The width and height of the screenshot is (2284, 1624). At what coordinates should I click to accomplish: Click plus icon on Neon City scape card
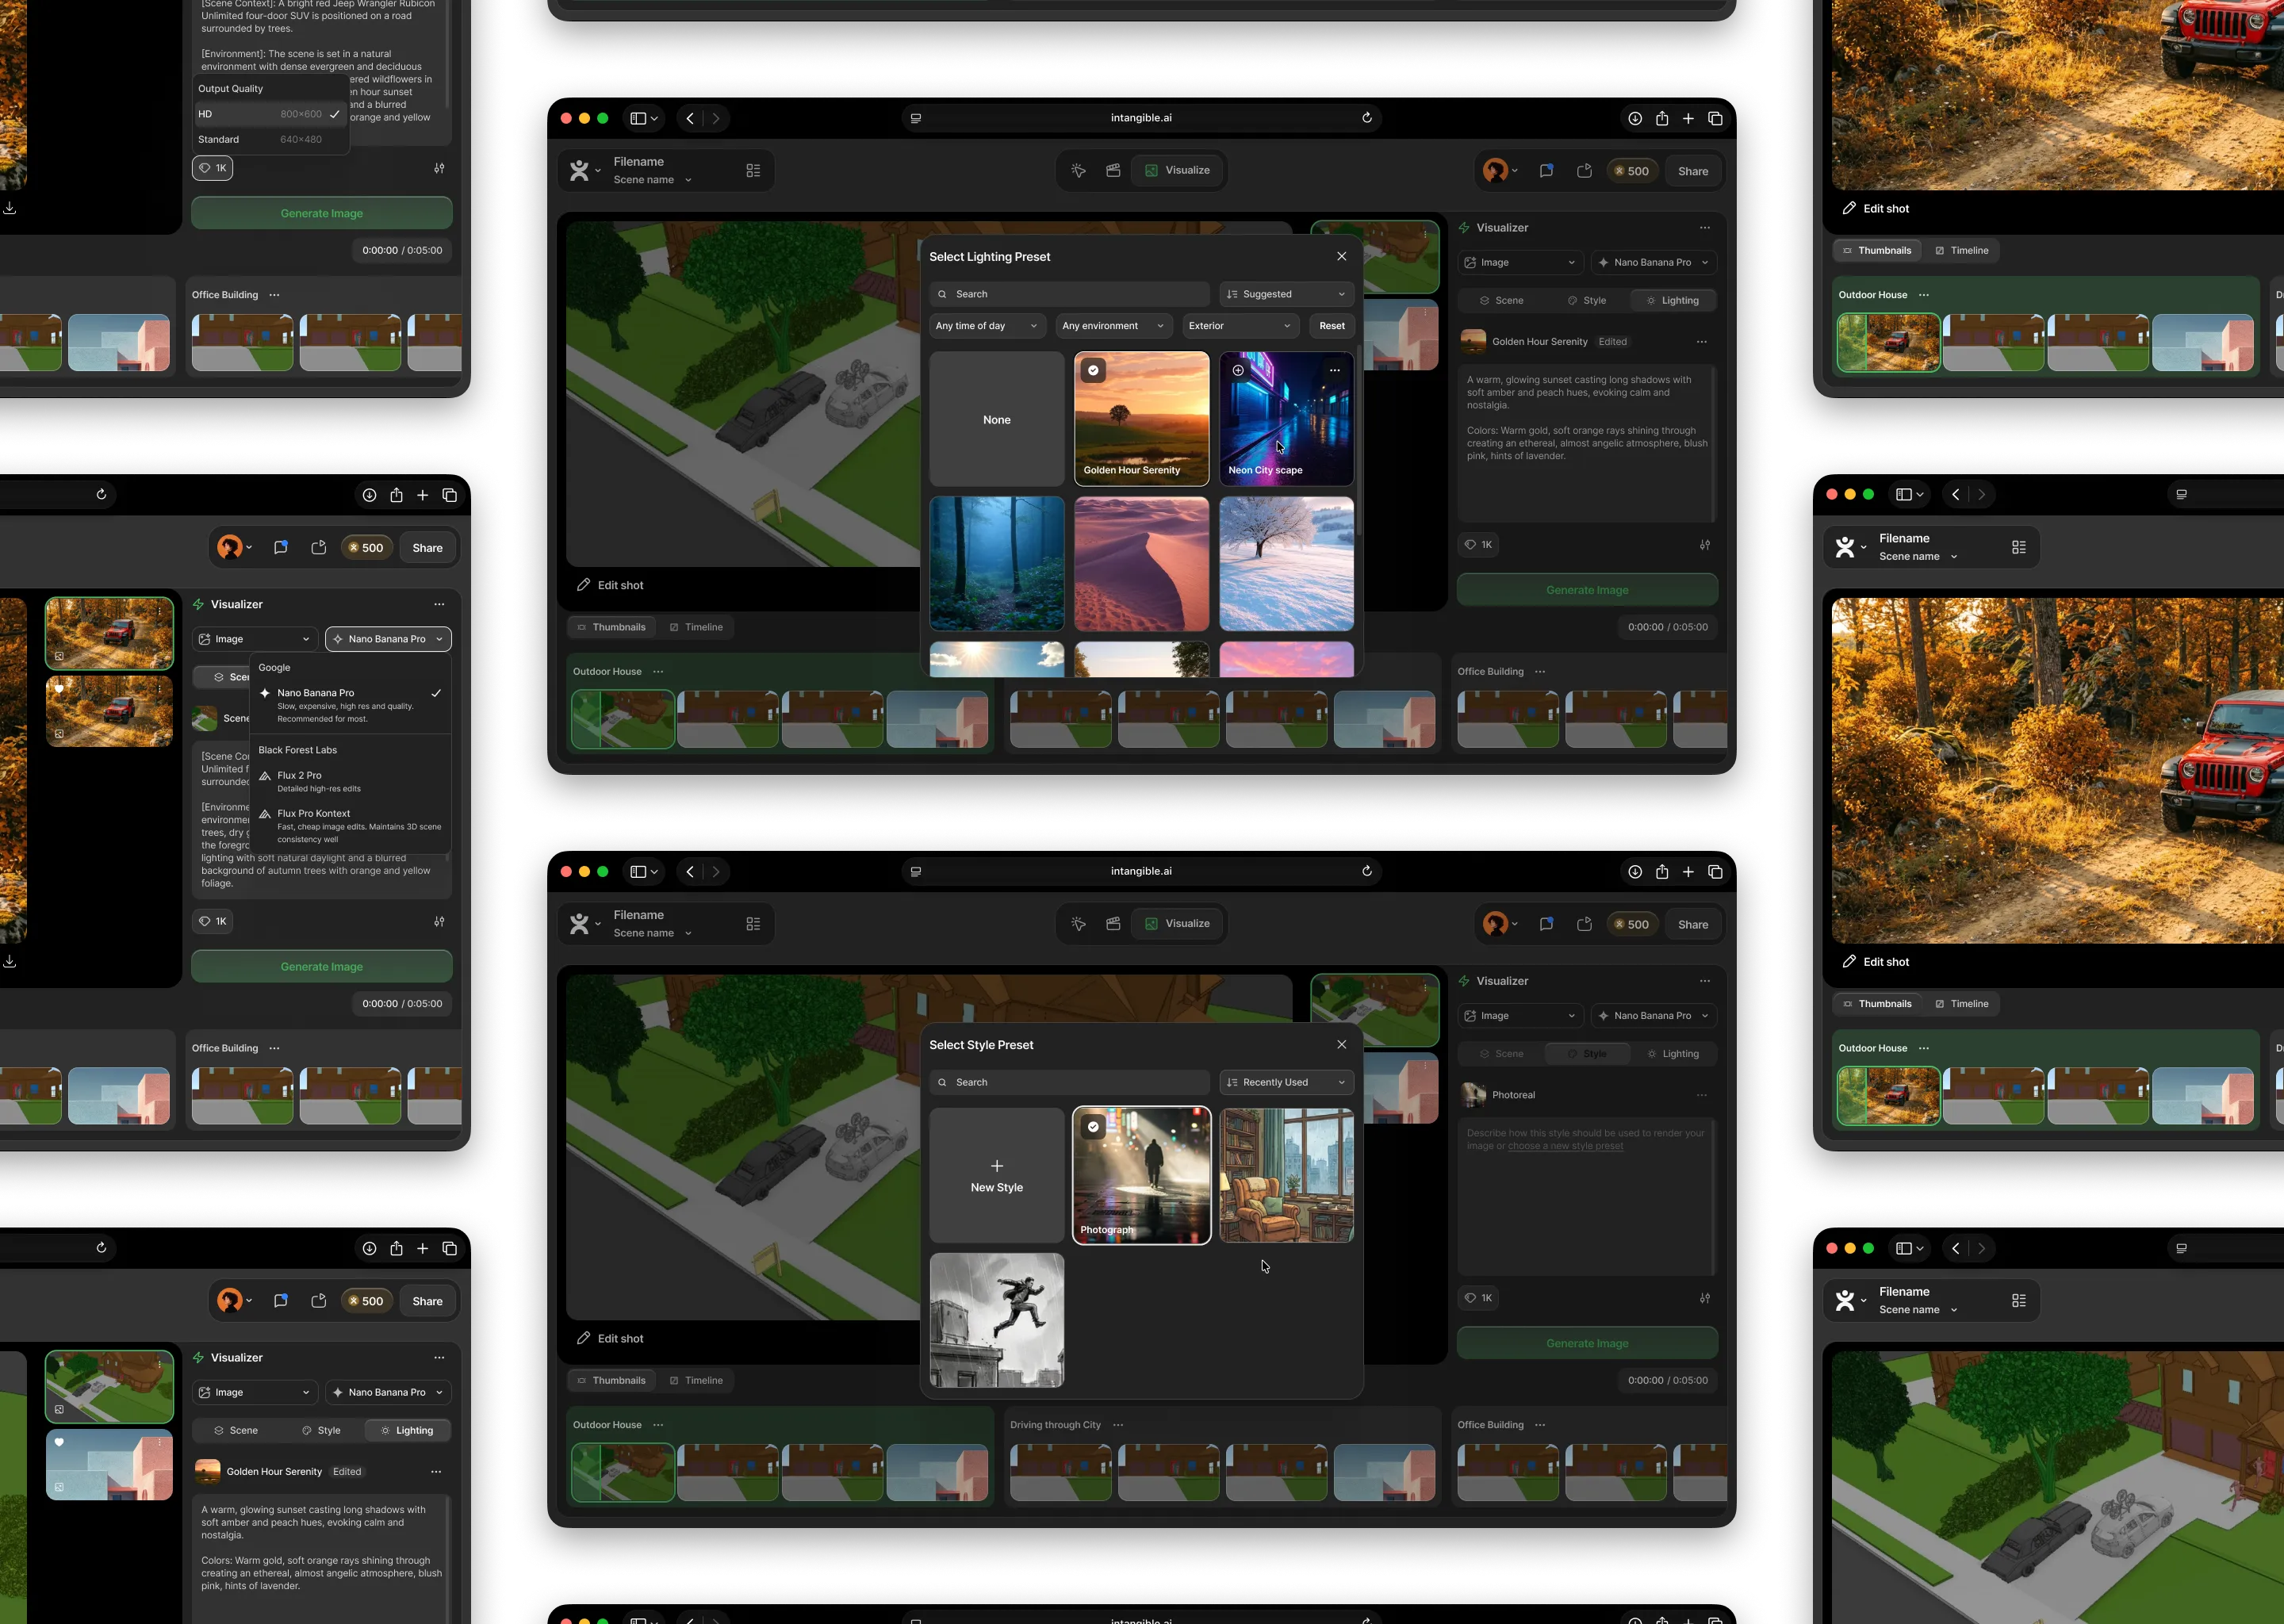(x=1238, y=370)
